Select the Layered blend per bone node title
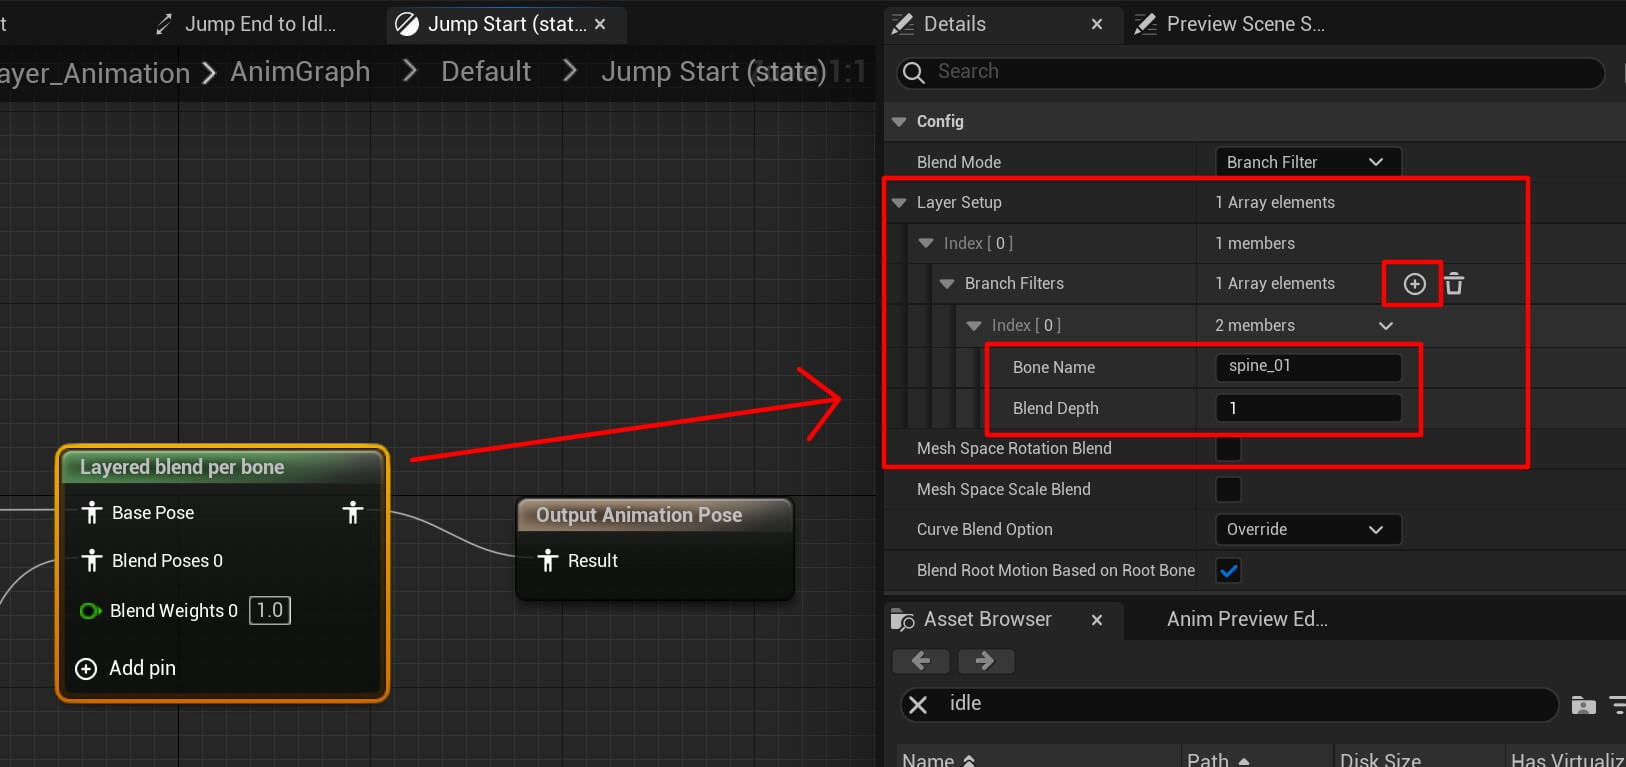This screenshot has width=1626, height=767. [182, 467]
